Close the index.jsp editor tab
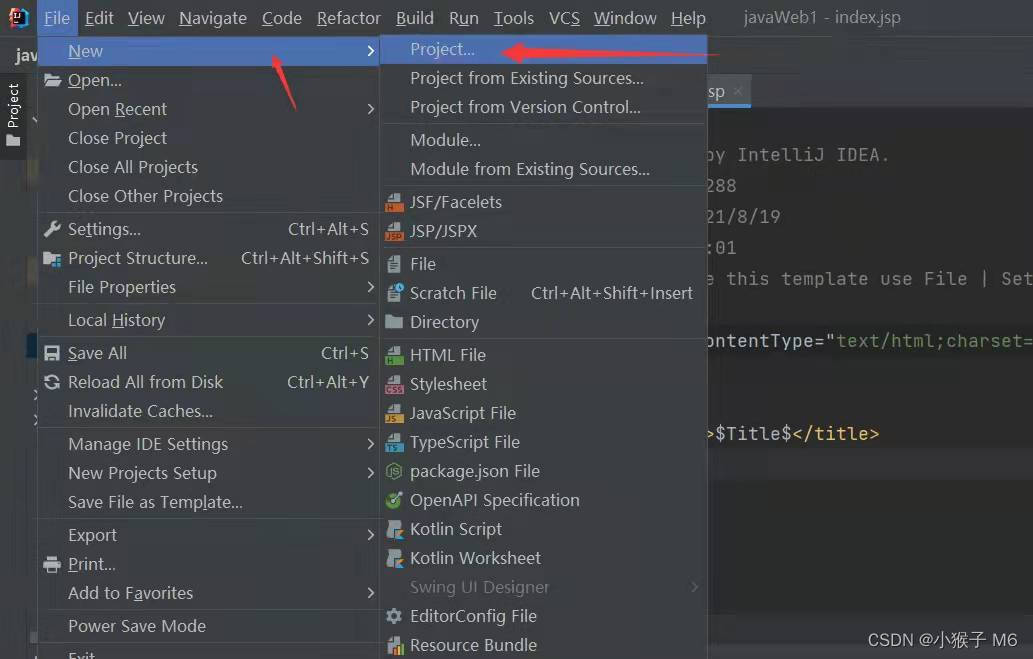 click(x=738, y=91)
